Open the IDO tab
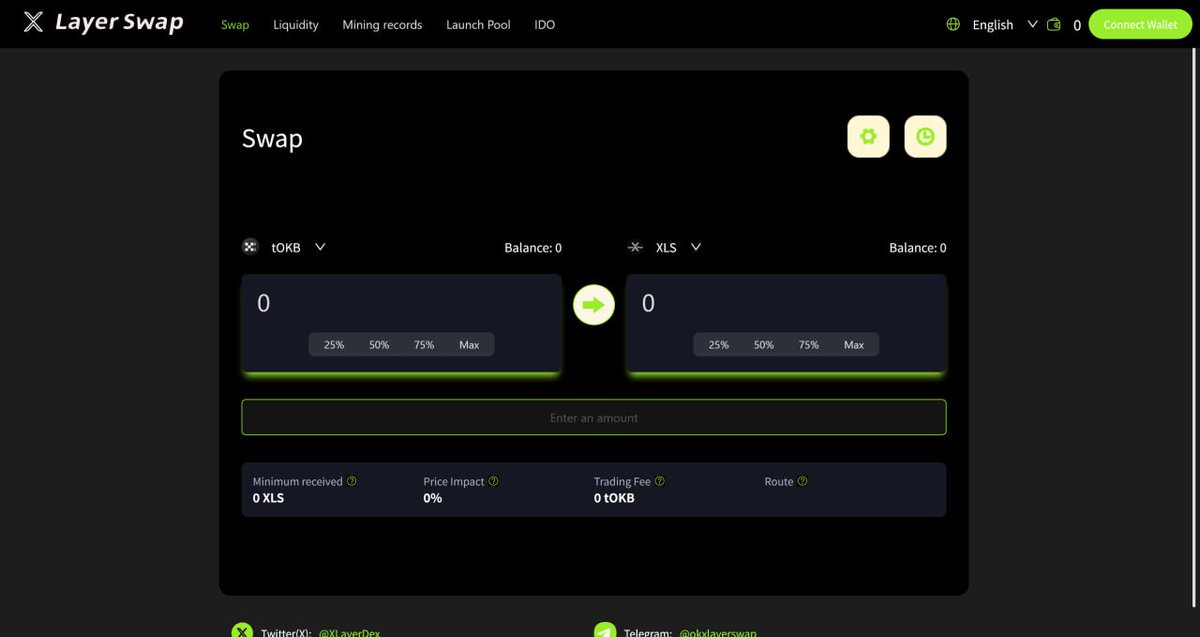The image size is (1200, 637). click(545, 24)
